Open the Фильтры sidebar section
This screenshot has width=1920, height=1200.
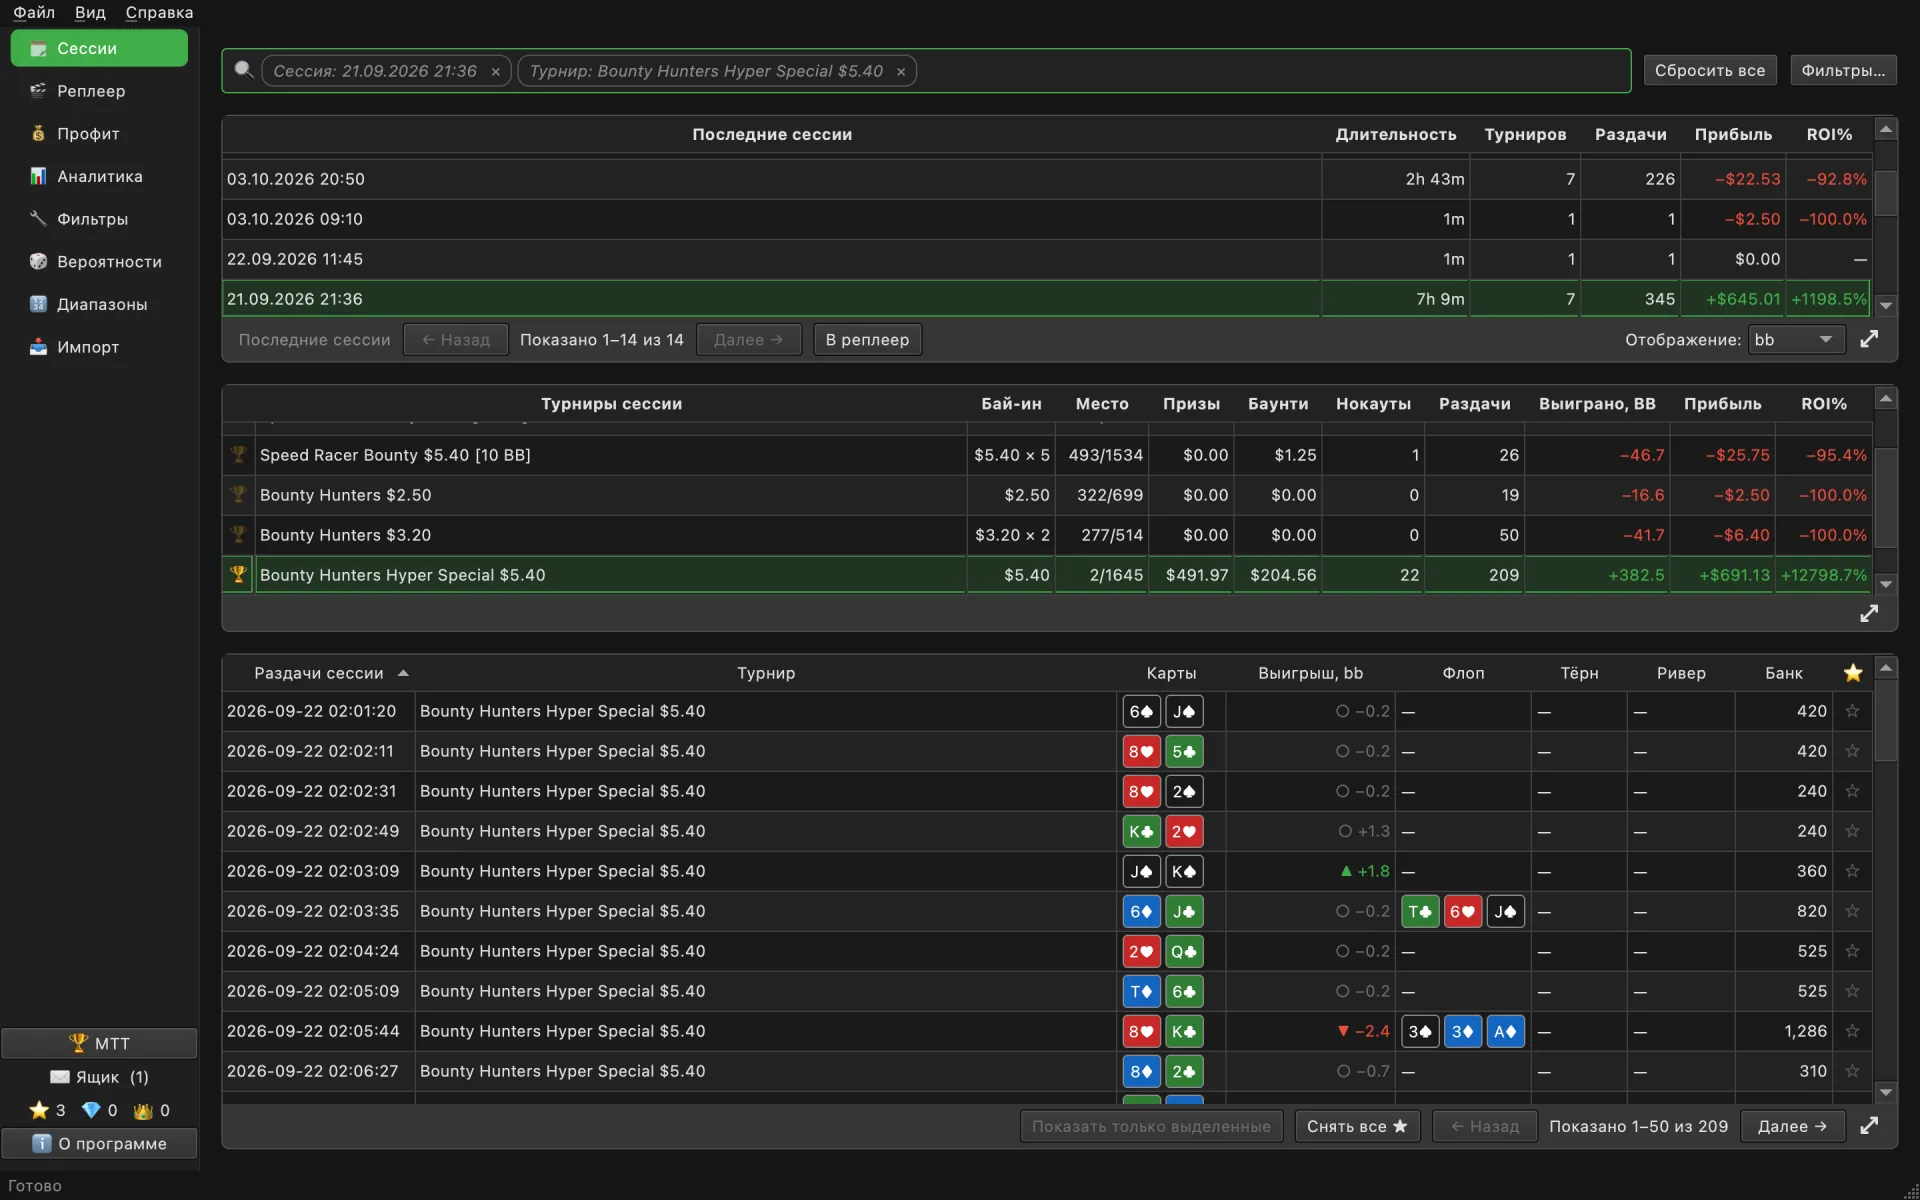[99, 219]
